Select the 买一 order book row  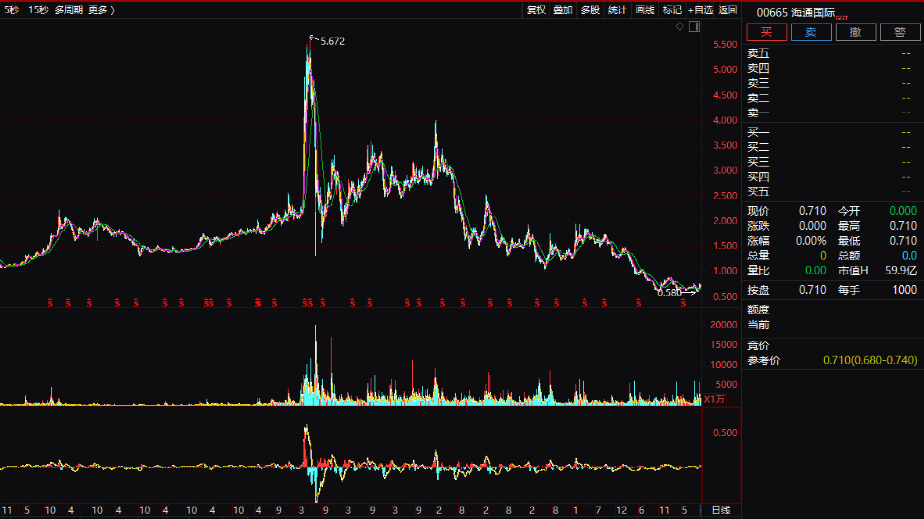click(x=832, y=132)
